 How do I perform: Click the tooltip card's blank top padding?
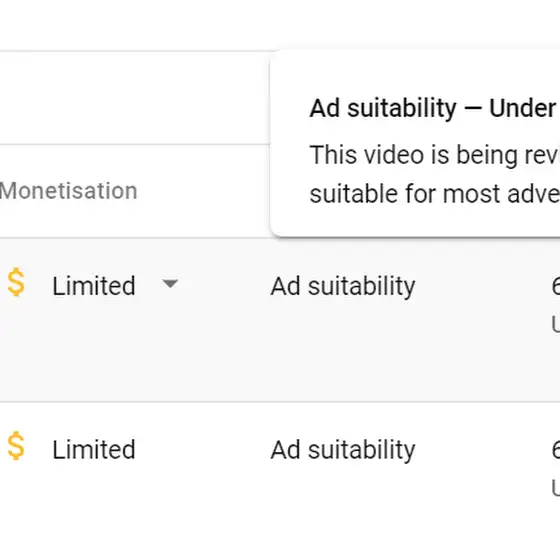coord(415,71)
